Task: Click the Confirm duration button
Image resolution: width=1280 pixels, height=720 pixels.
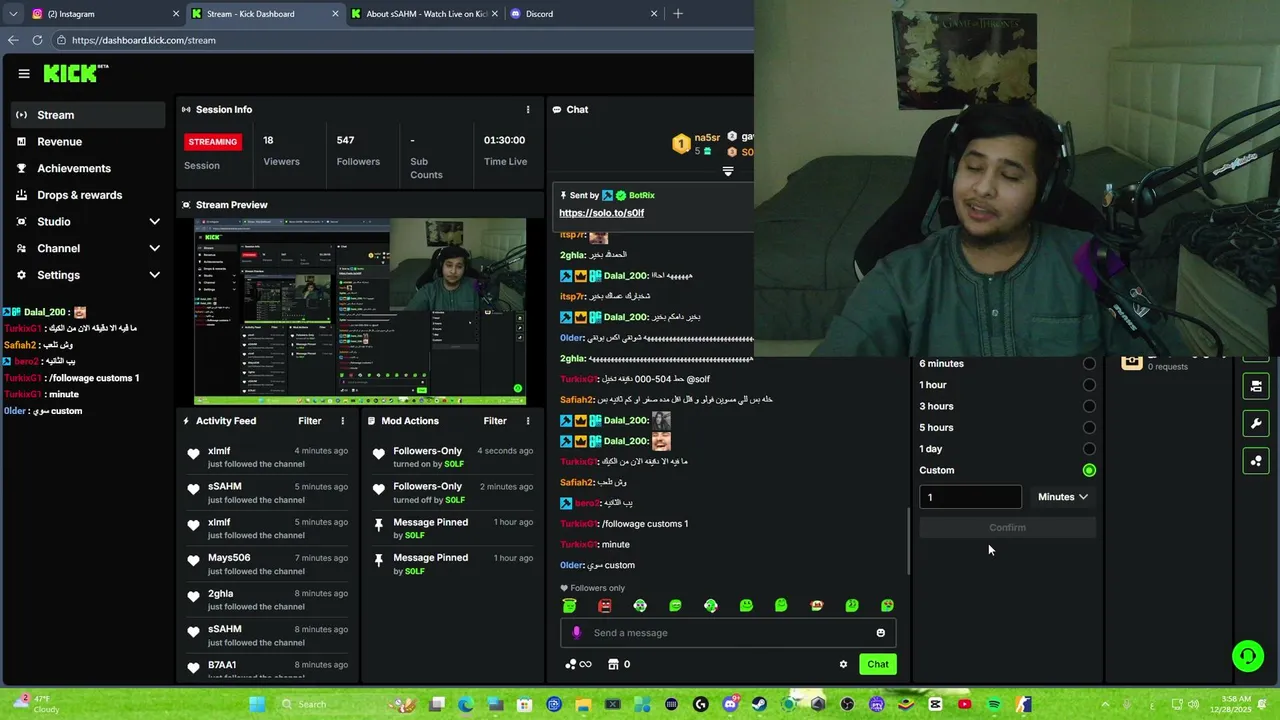Action: (1007, 528)
